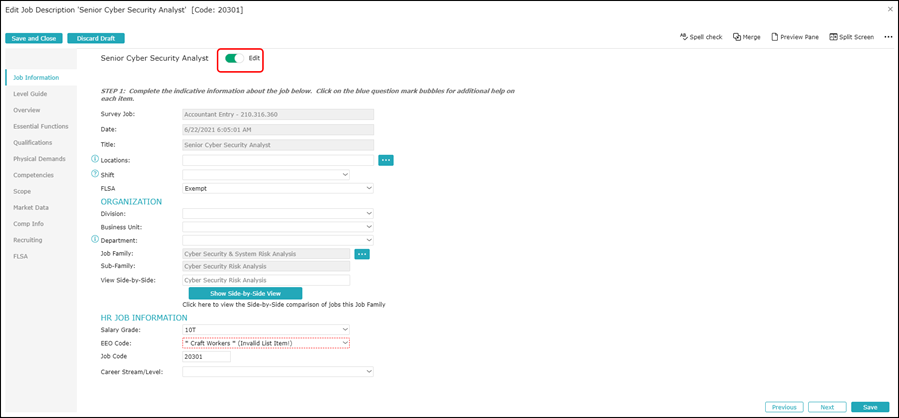Open the more options ellipsis menu
Screen dimensions: 899x418
887,37
